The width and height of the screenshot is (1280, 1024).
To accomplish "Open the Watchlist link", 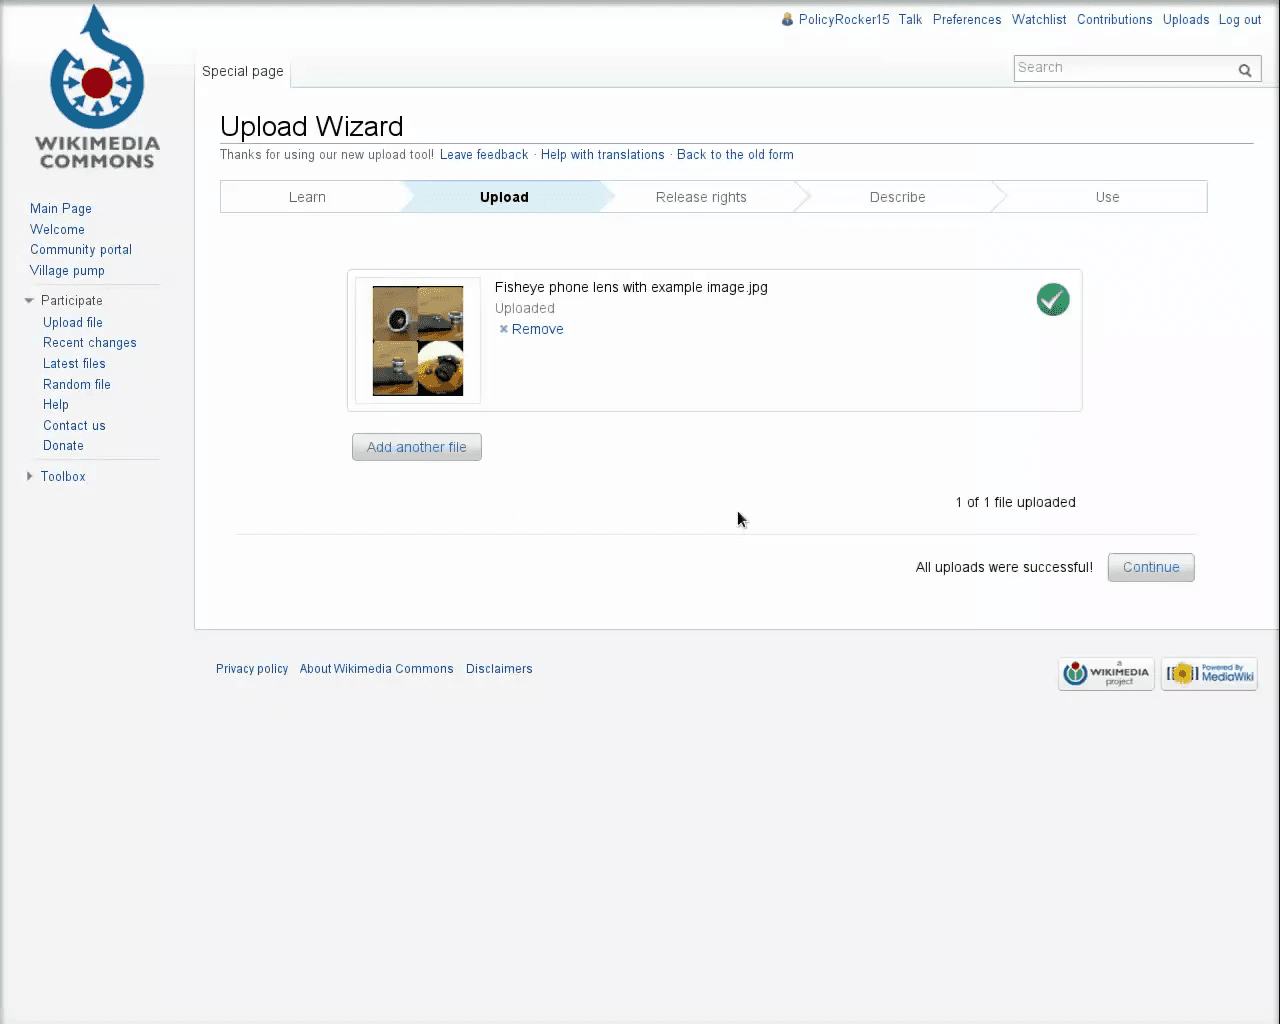I will (x=1039, y=19).
